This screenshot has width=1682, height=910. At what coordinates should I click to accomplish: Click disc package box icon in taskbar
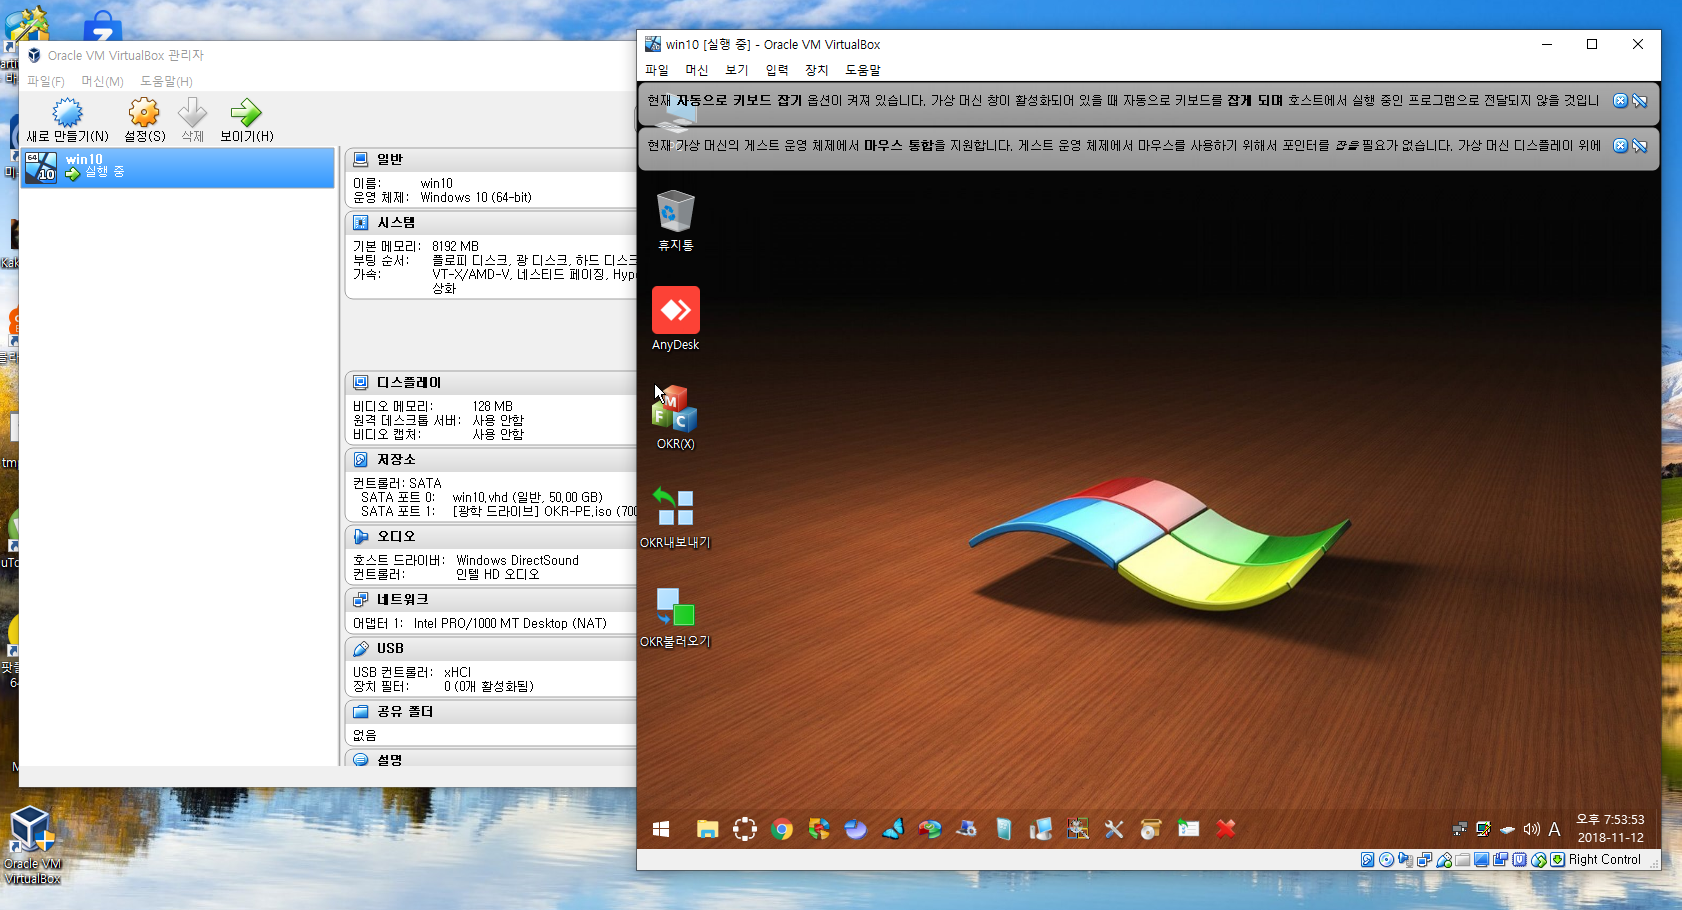1150,829
